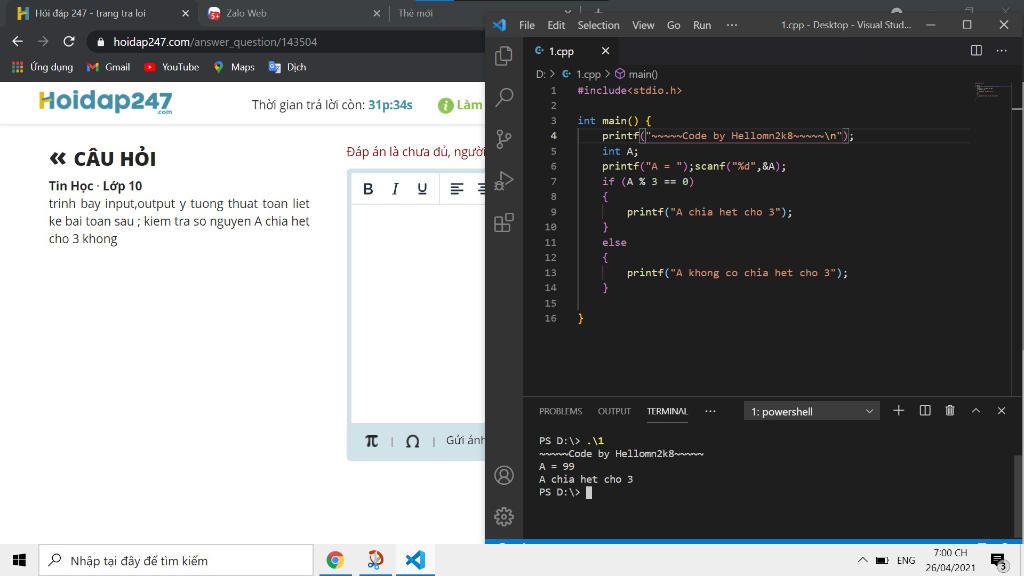Switch to the TERMINAL panel tab
The image size is (1024, 576).
tap(667, 411)
